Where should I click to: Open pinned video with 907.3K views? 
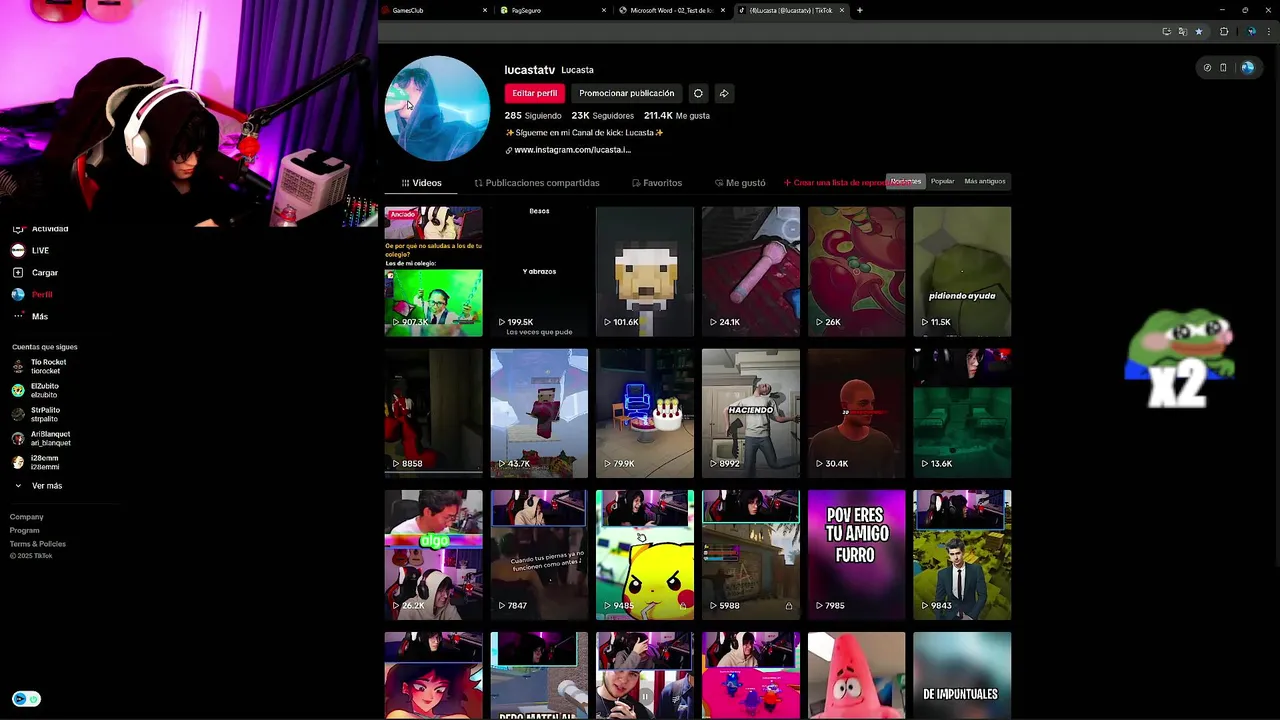[433, 271]
